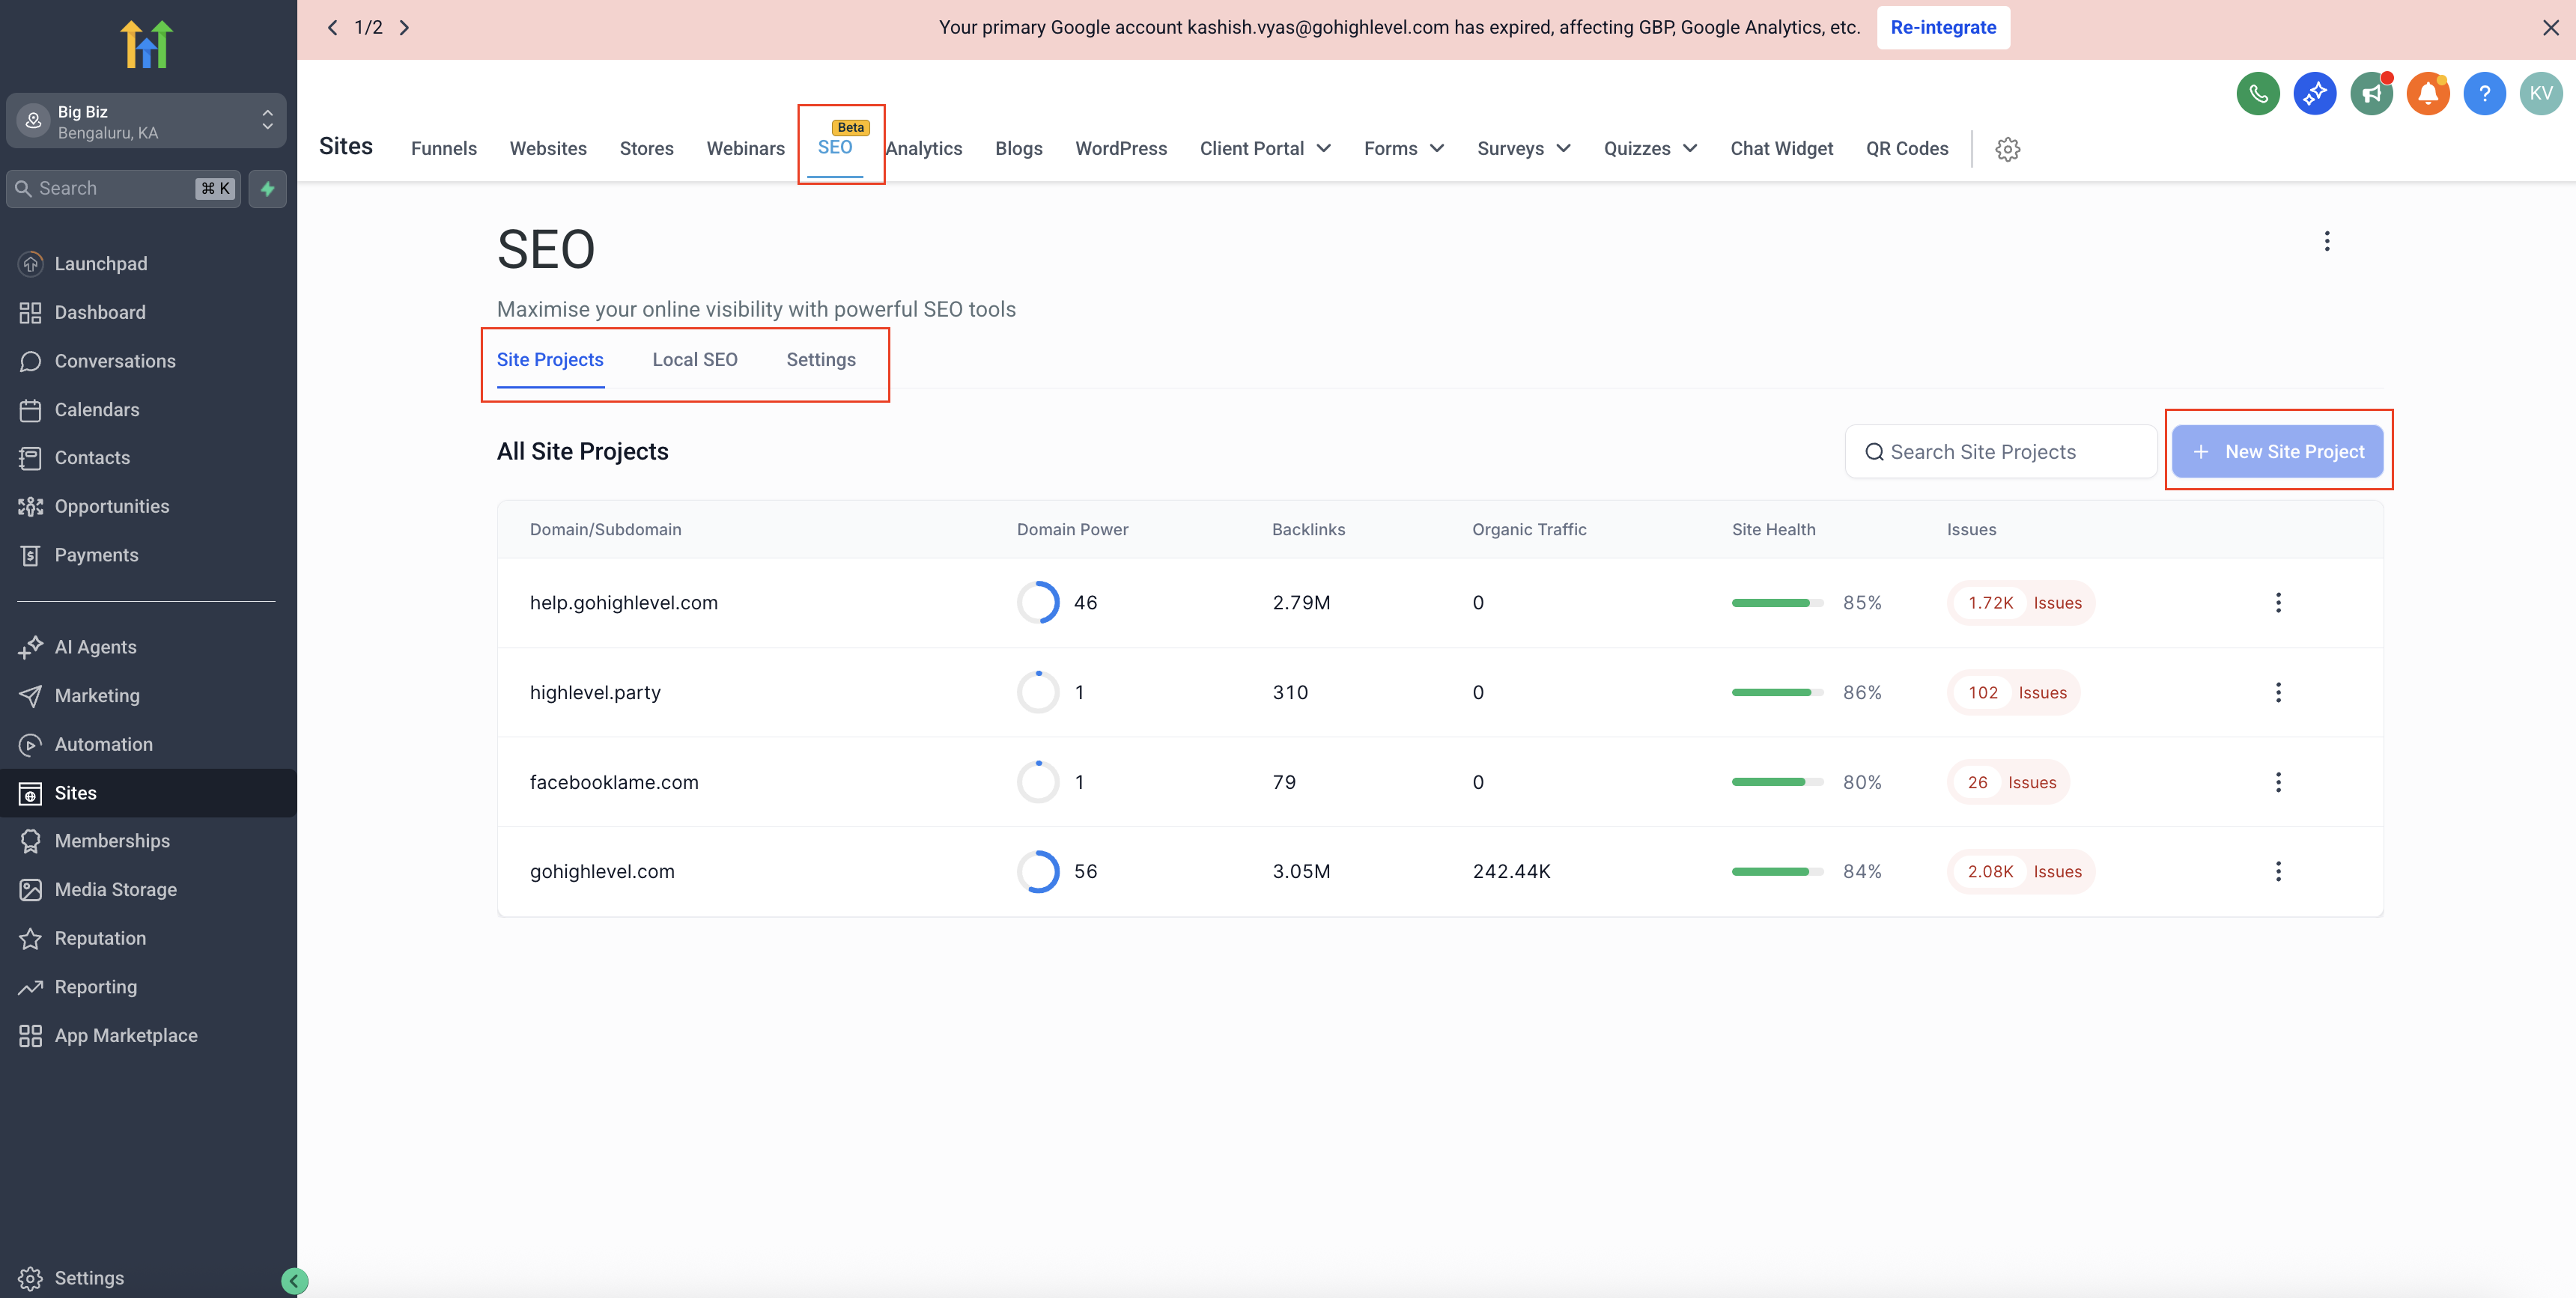2576x1298 pixels.
Task: Click the blue help question mark icon
Action: point(2484,94)
